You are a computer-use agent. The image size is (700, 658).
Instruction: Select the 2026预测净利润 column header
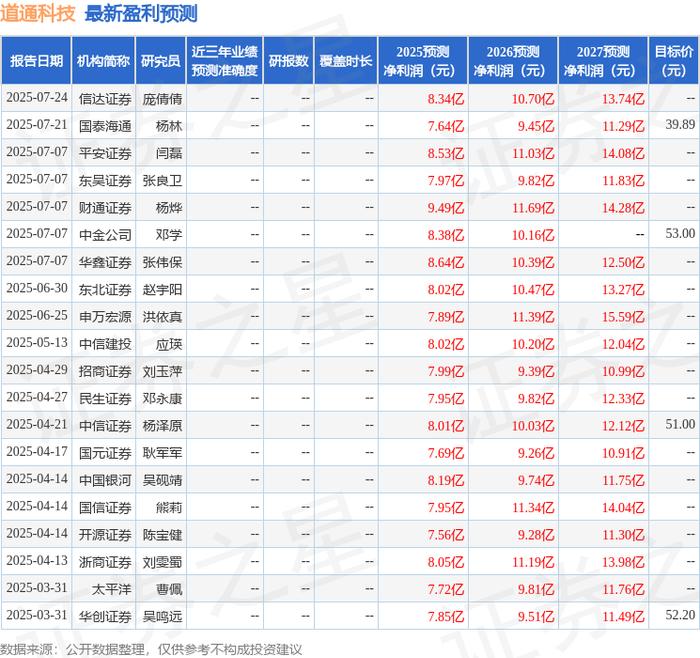point(513,61)
